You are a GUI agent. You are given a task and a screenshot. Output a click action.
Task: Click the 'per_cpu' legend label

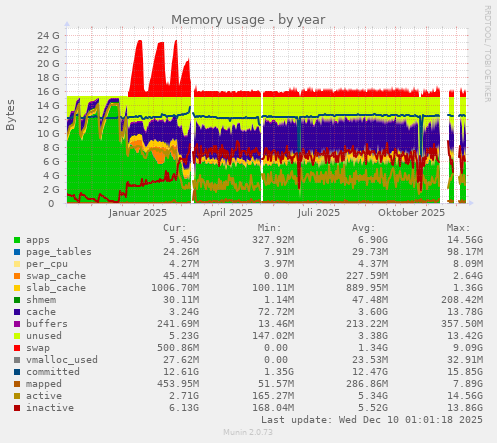coord(47,264)
